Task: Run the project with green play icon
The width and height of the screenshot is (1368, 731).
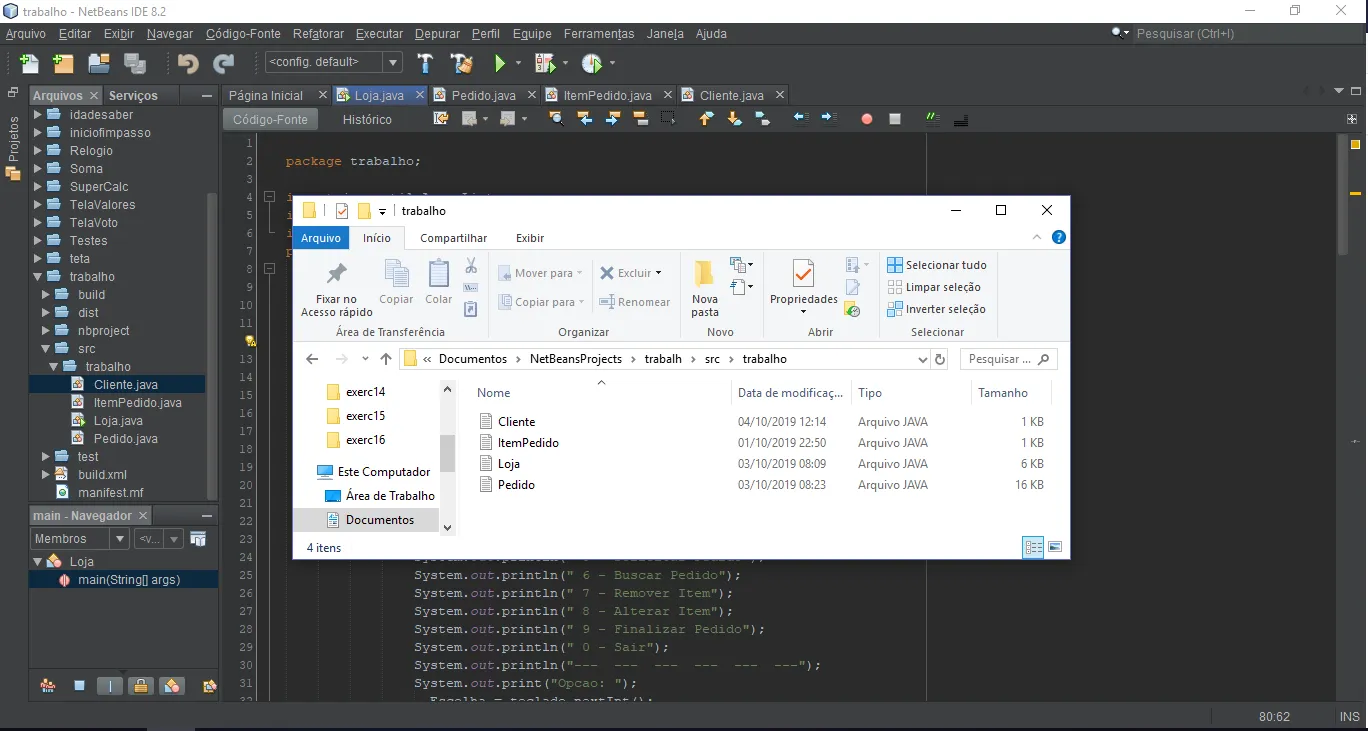Action: click(x=500, y=64)
